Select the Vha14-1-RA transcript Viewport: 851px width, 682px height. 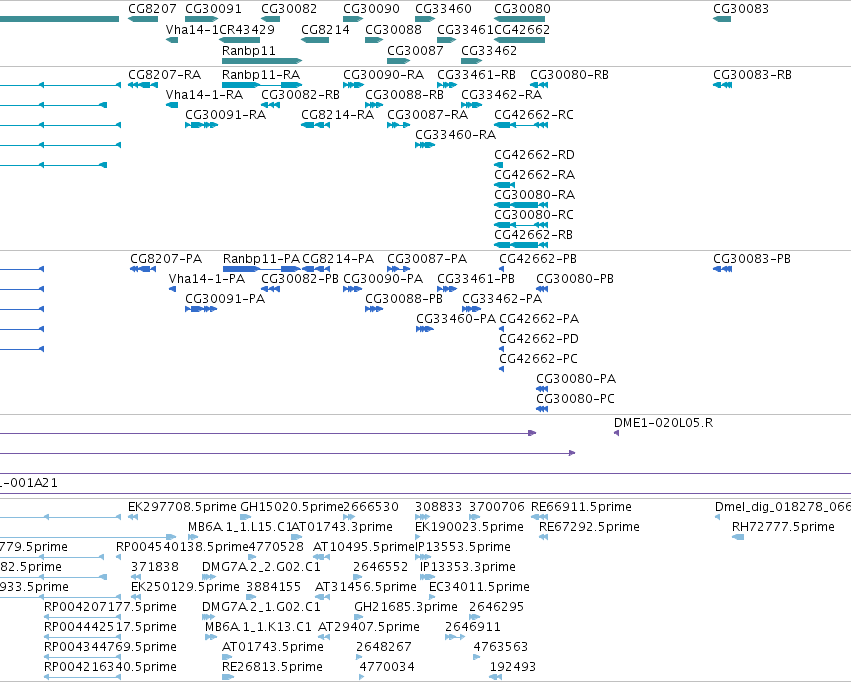point(172,105)
